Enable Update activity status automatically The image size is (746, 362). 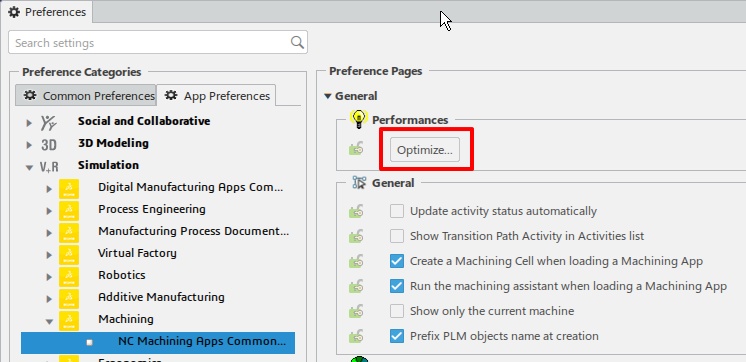(397, 211)
